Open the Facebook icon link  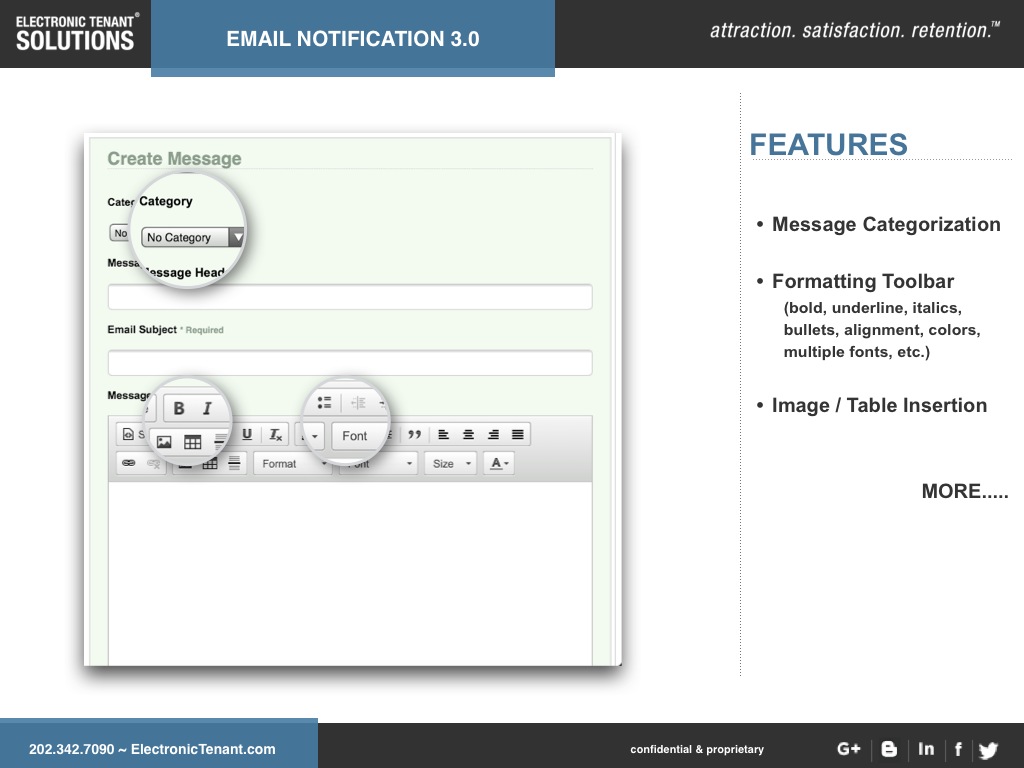point(958,749)
